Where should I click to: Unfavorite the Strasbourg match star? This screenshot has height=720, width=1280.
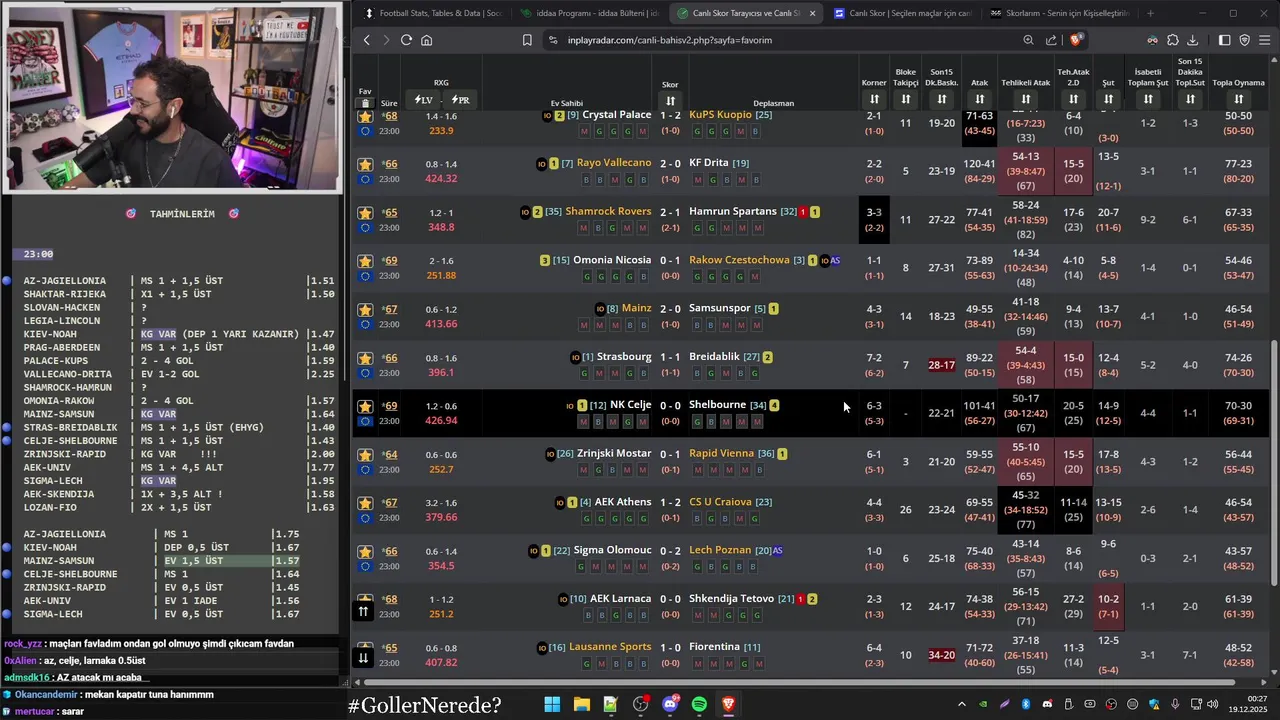tap(365, 358)
